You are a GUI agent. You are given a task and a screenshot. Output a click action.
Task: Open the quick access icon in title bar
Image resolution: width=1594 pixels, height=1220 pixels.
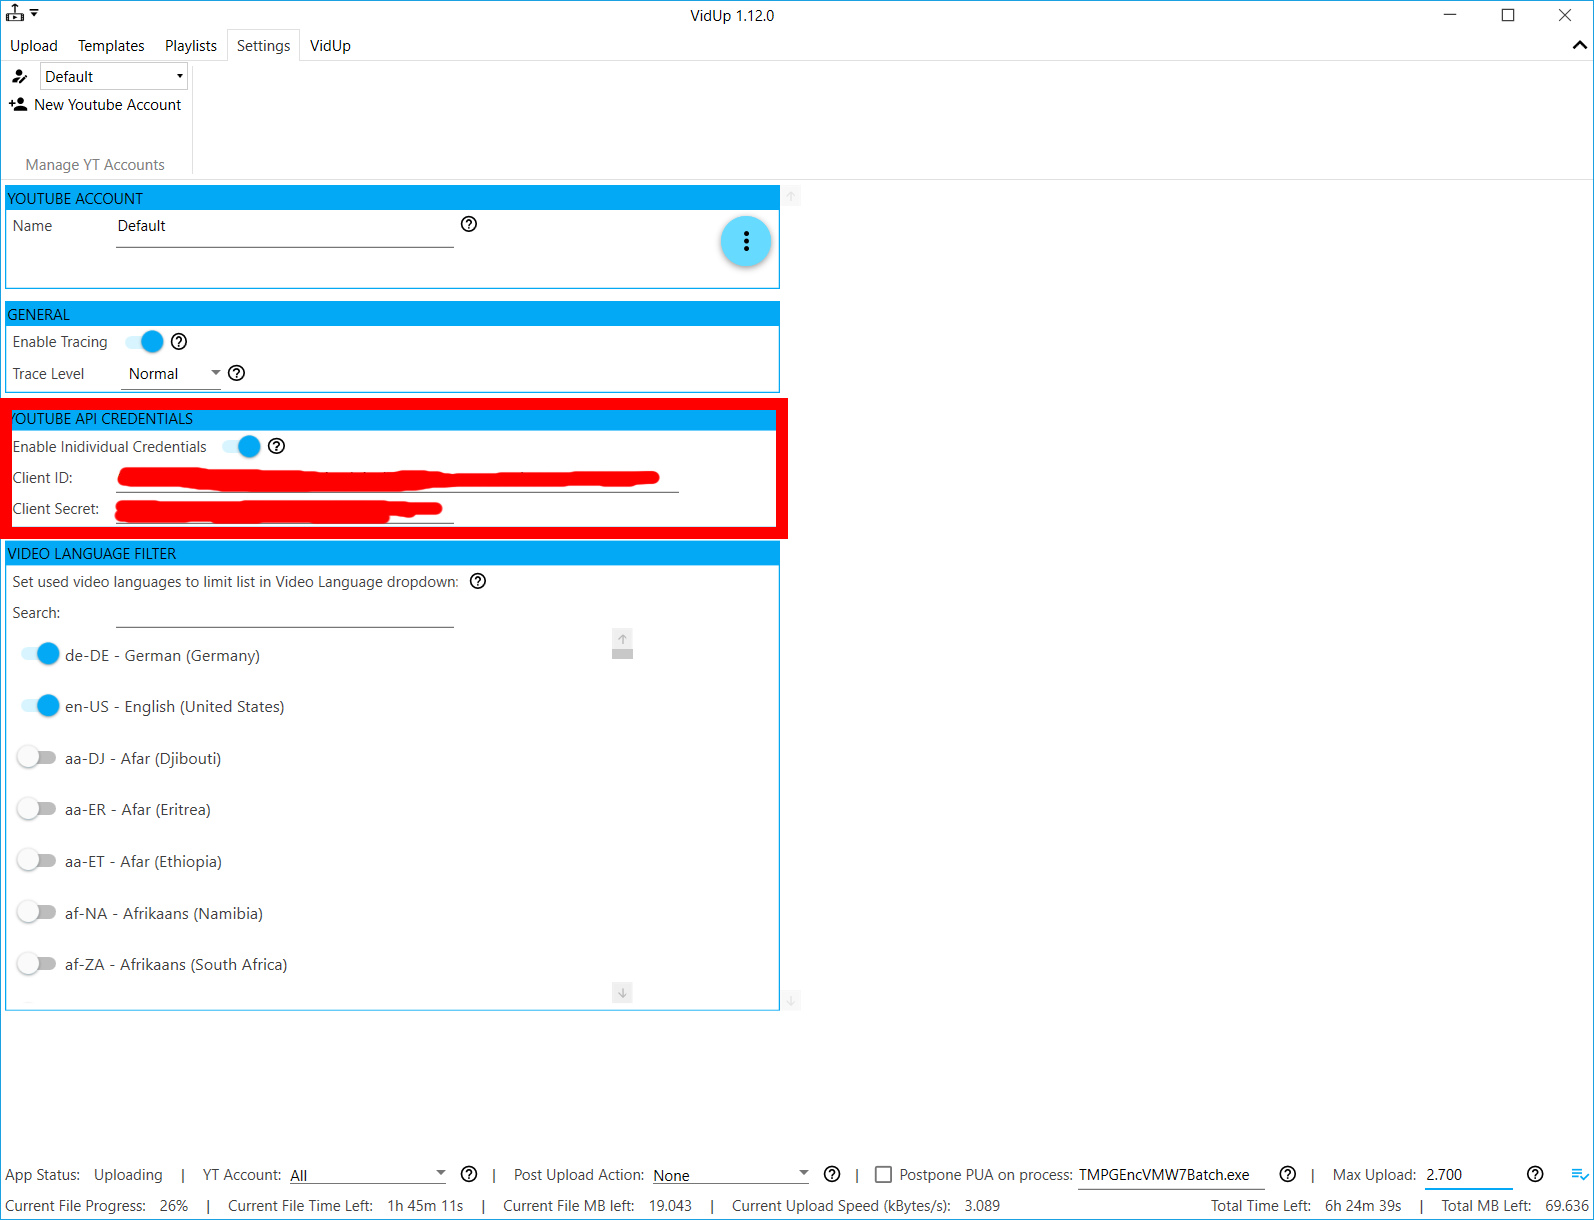tap(15, 13)
